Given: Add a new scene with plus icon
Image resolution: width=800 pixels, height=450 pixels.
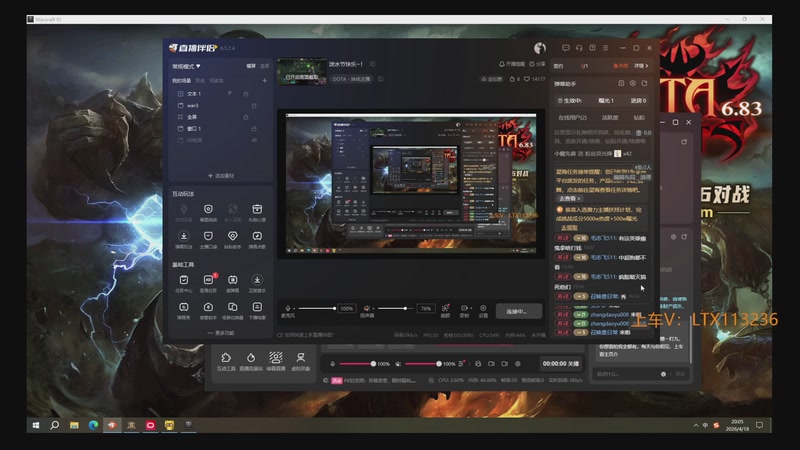Looking at the screenshot, I should tap(264, 81).
